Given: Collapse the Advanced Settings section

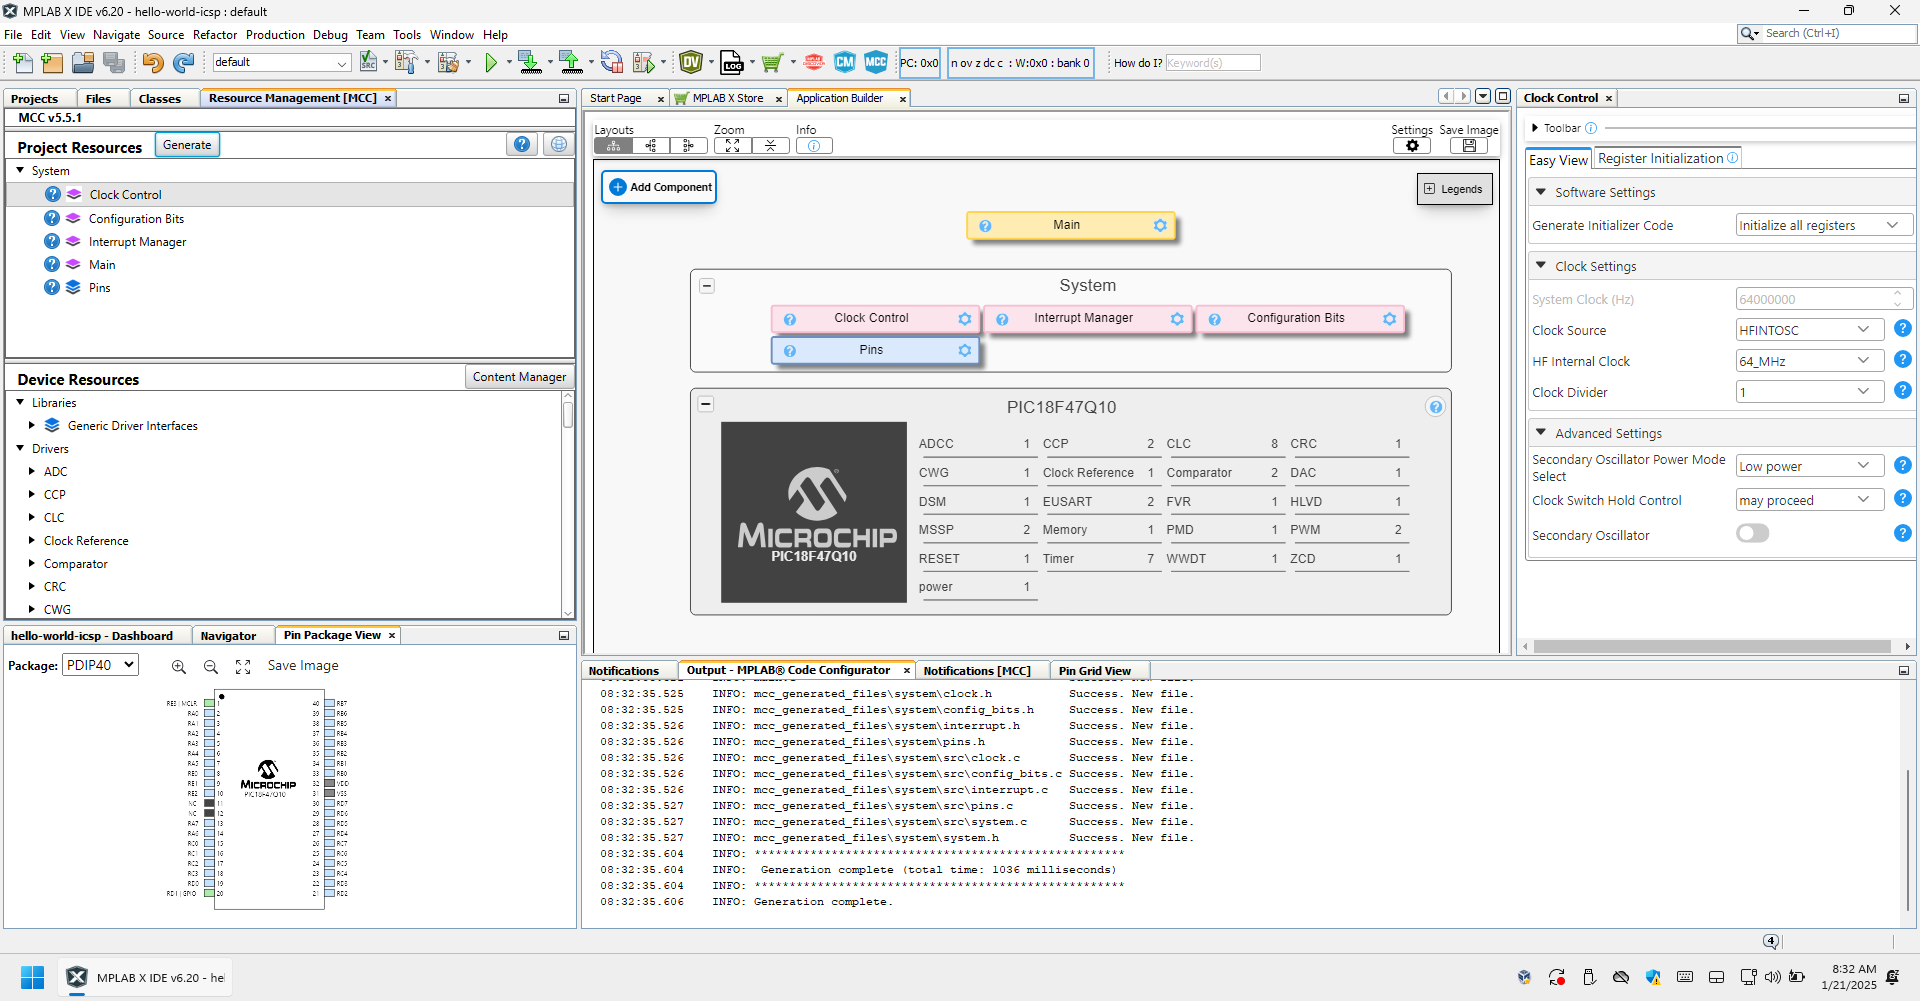Looking at the screenshot, I should click(x=1541, y=433).
